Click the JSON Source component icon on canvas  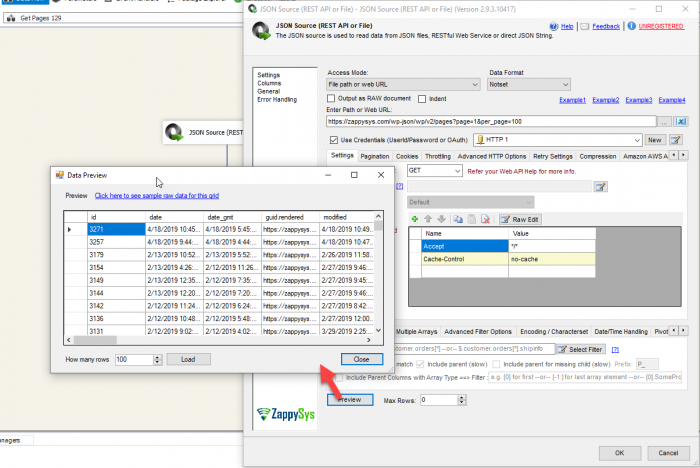click(174, 132)
